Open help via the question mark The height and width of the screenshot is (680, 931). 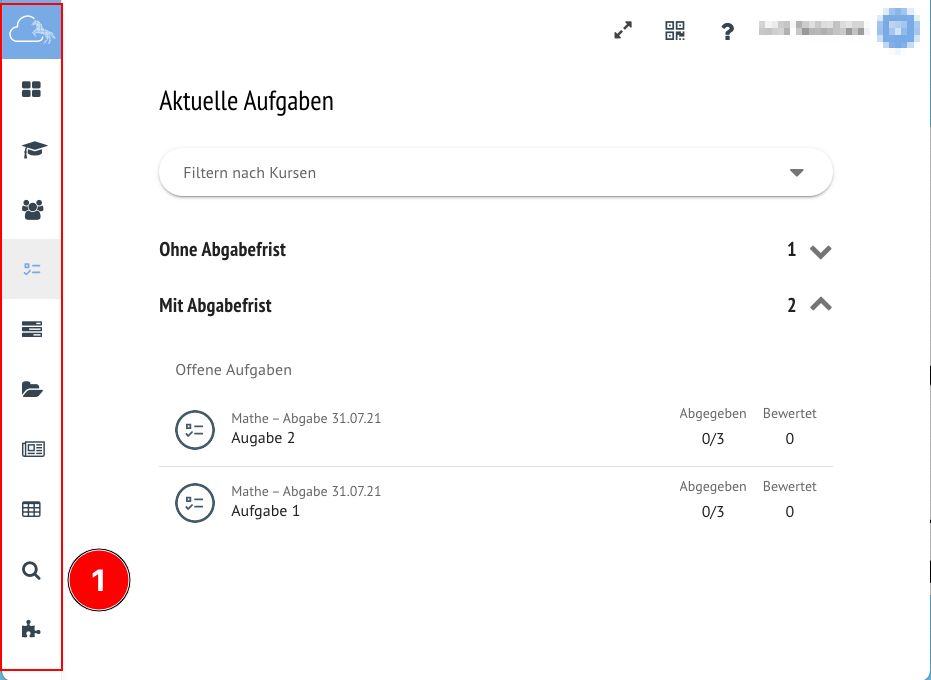click(728, 32)
